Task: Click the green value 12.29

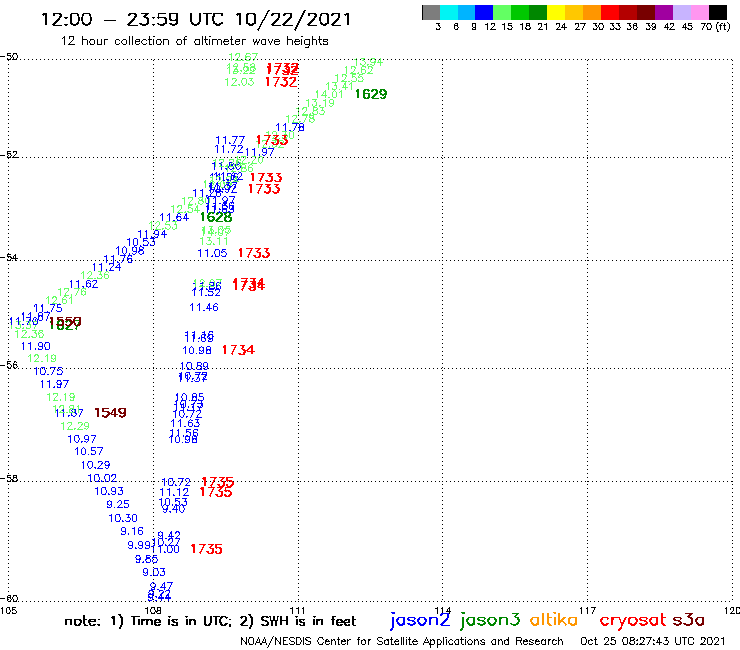Action: point(75,426)
